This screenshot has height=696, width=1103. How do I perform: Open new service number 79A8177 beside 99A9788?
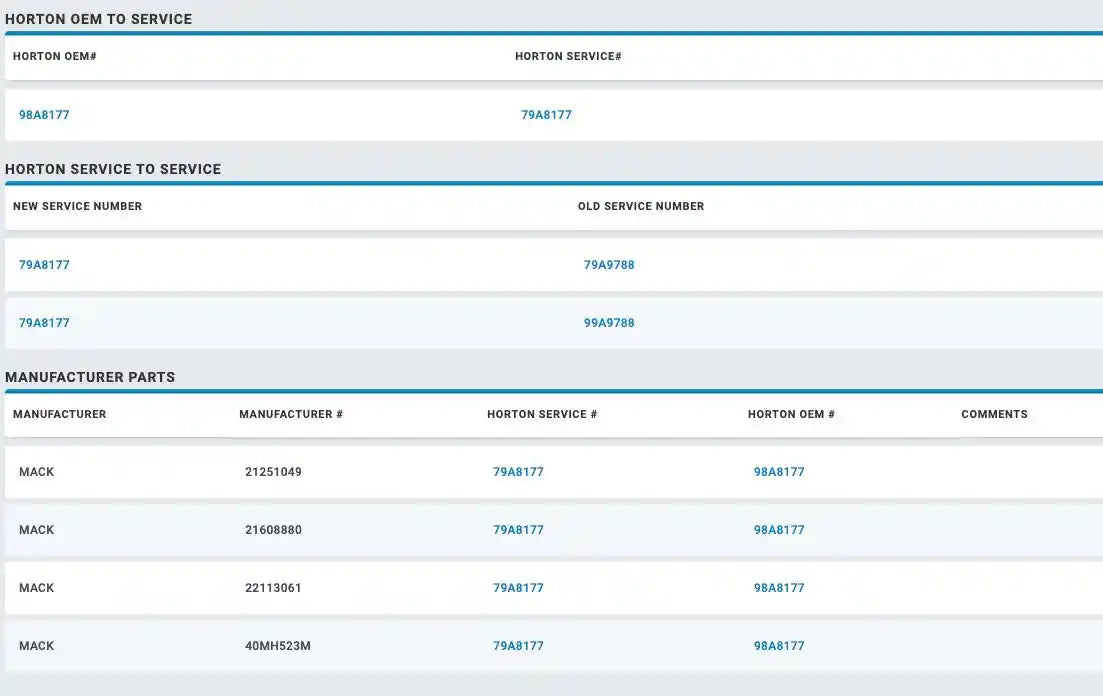point(44,323)
